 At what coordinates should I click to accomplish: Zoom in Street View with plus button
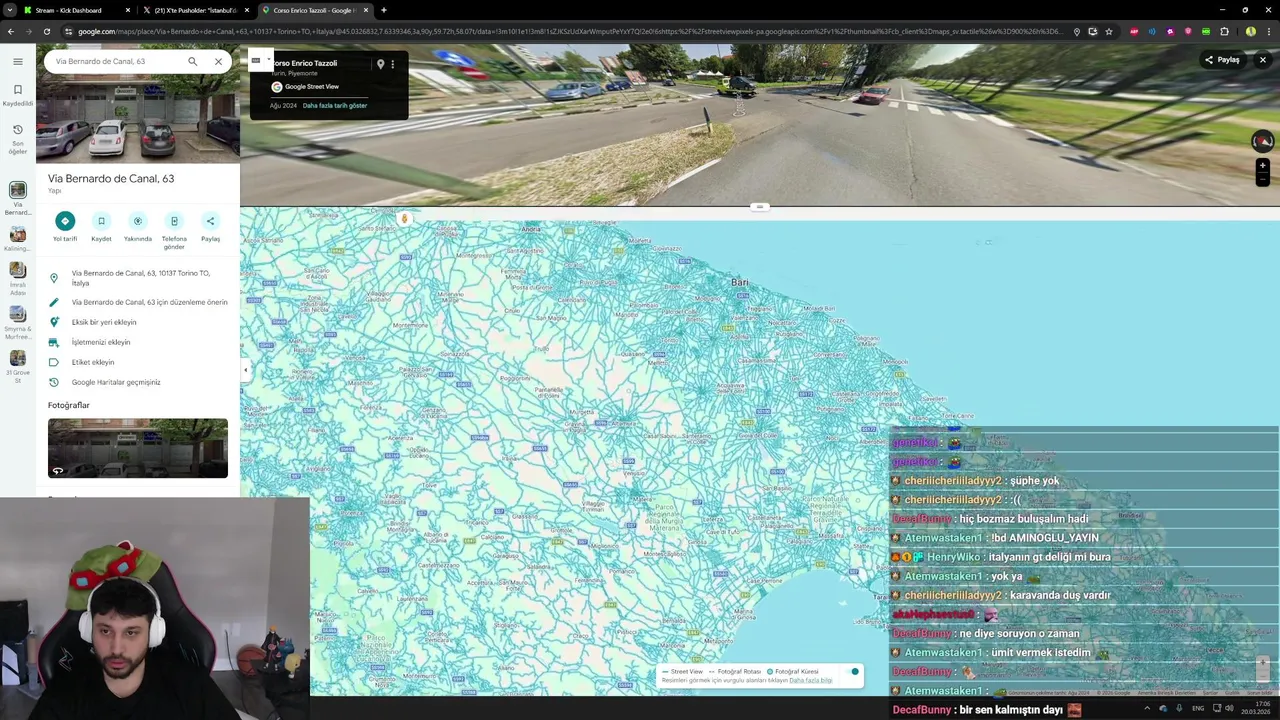pyautogui.click(x=1263, y=166)
